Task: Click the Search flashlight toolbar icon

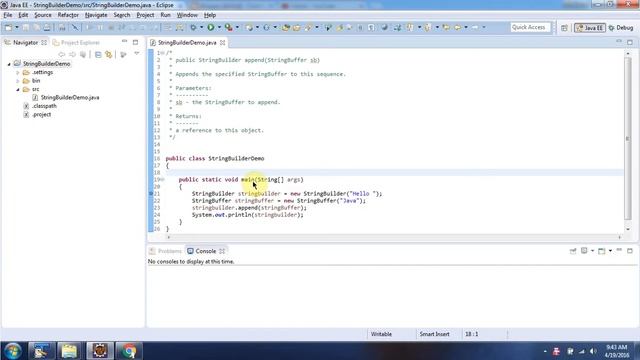Action: 308,27
